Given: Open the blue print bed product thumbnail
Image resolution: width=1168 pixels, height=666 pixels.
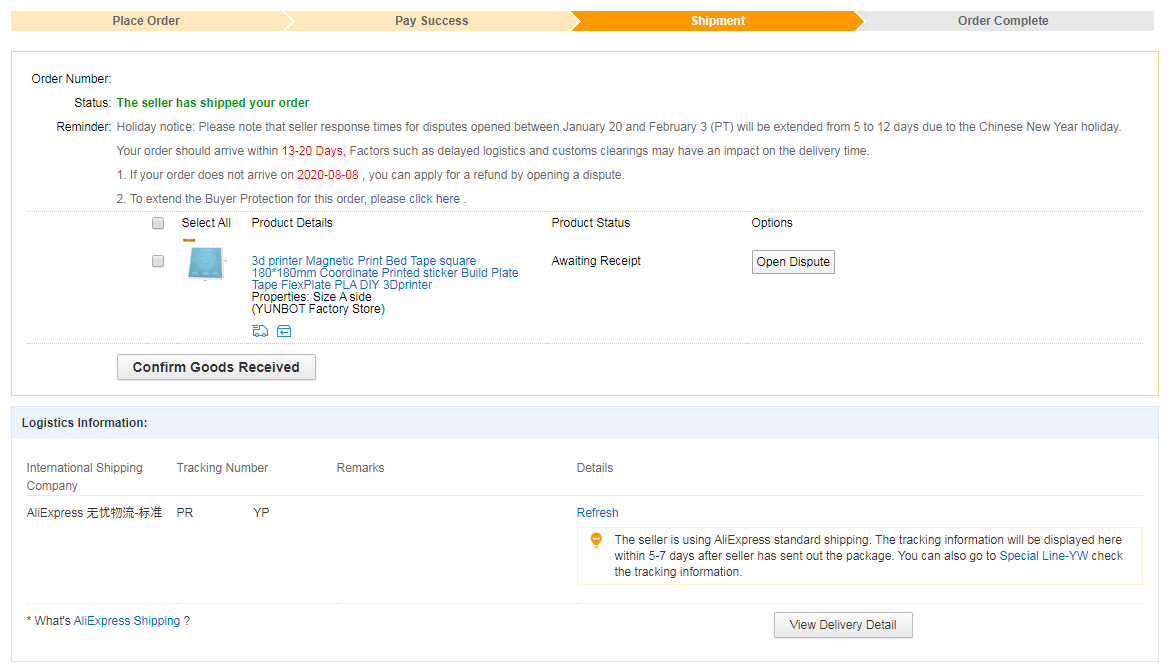Looking at the screenshot, I should click(x=206, y=263).
